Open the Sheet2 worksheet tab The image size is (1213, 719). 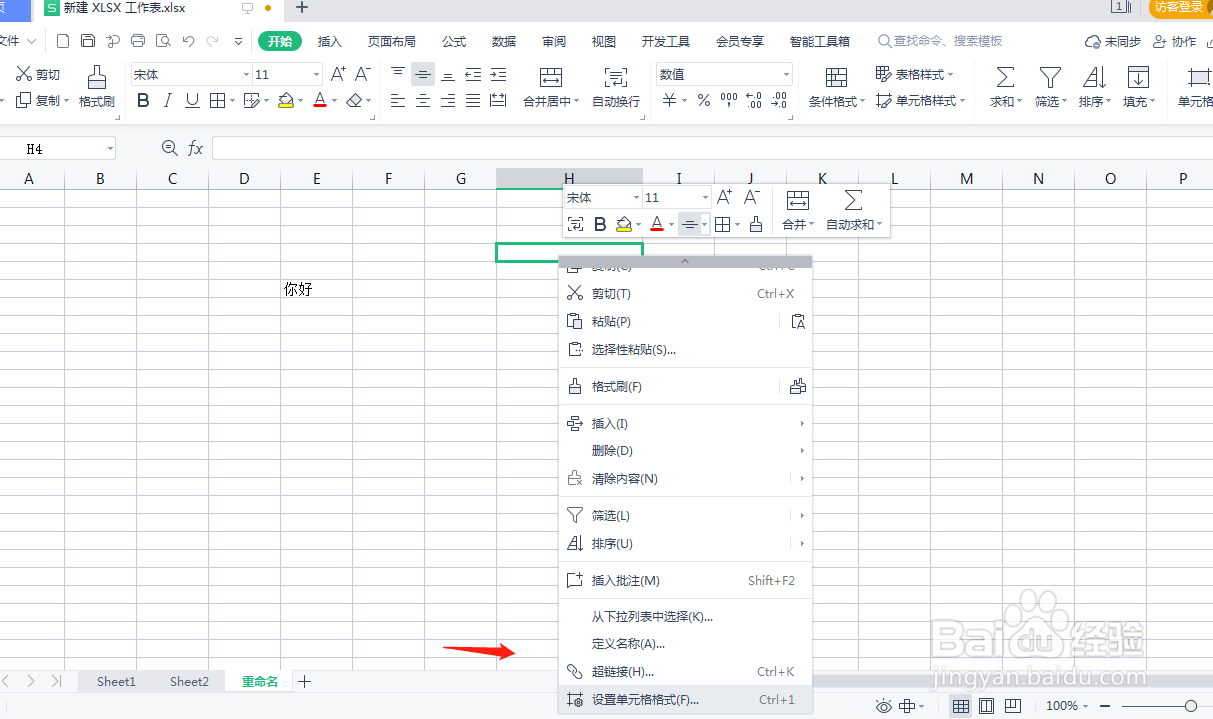[x=188, y=681]
